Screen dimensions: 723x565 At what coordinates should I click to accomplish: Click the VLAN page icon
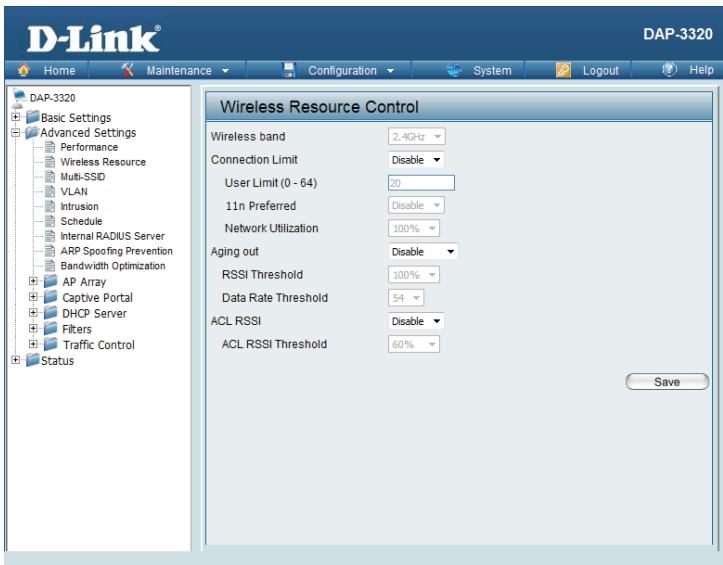(x=50, y=191)
